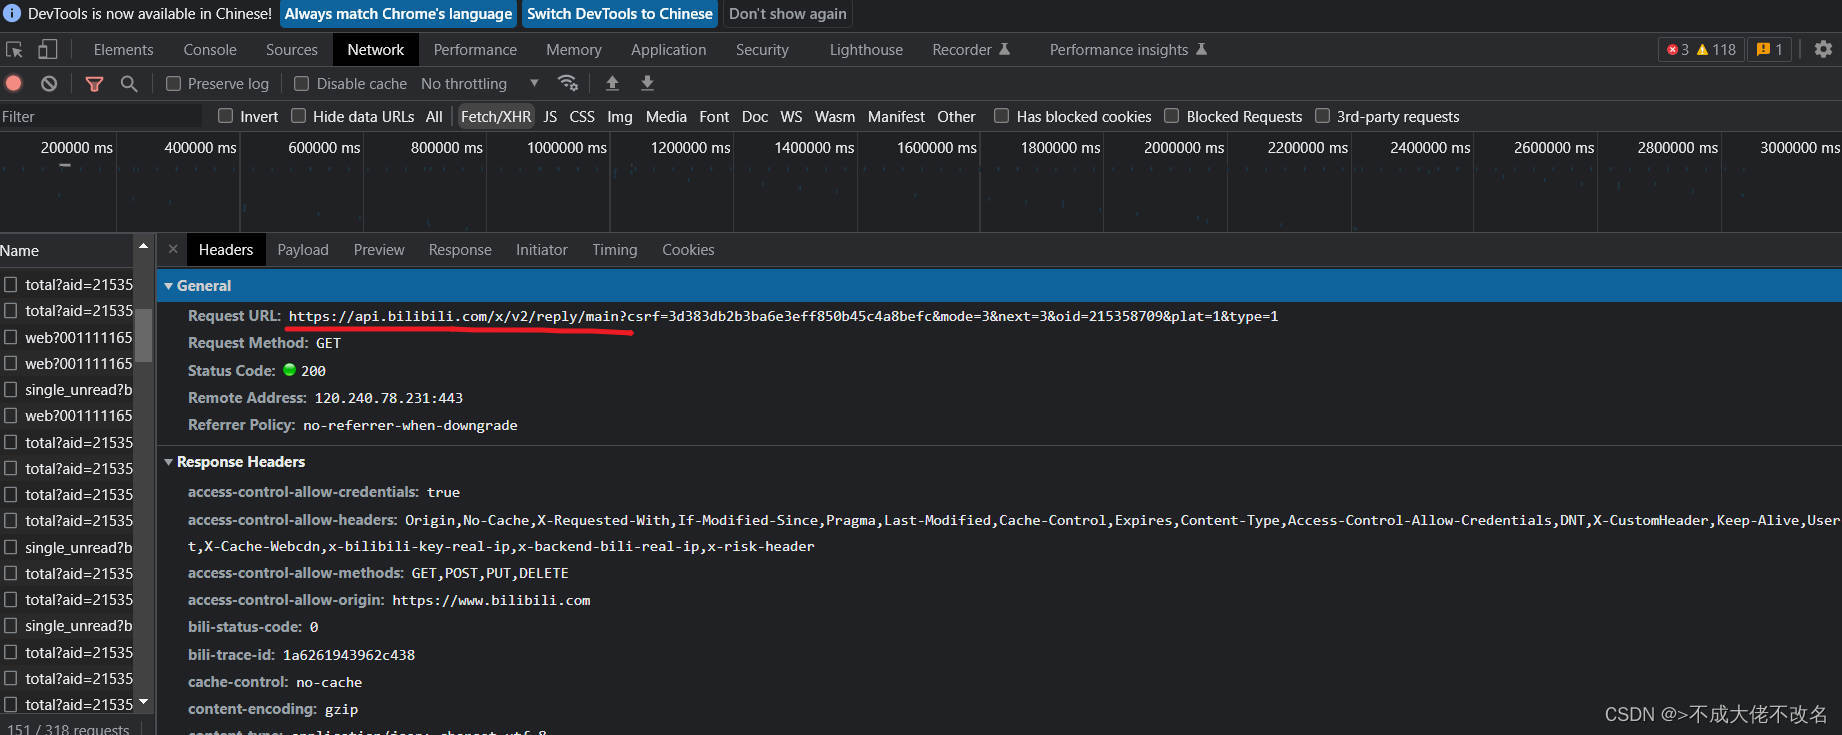Enable the Preserve log checkbox

click(x=173, y=84)
